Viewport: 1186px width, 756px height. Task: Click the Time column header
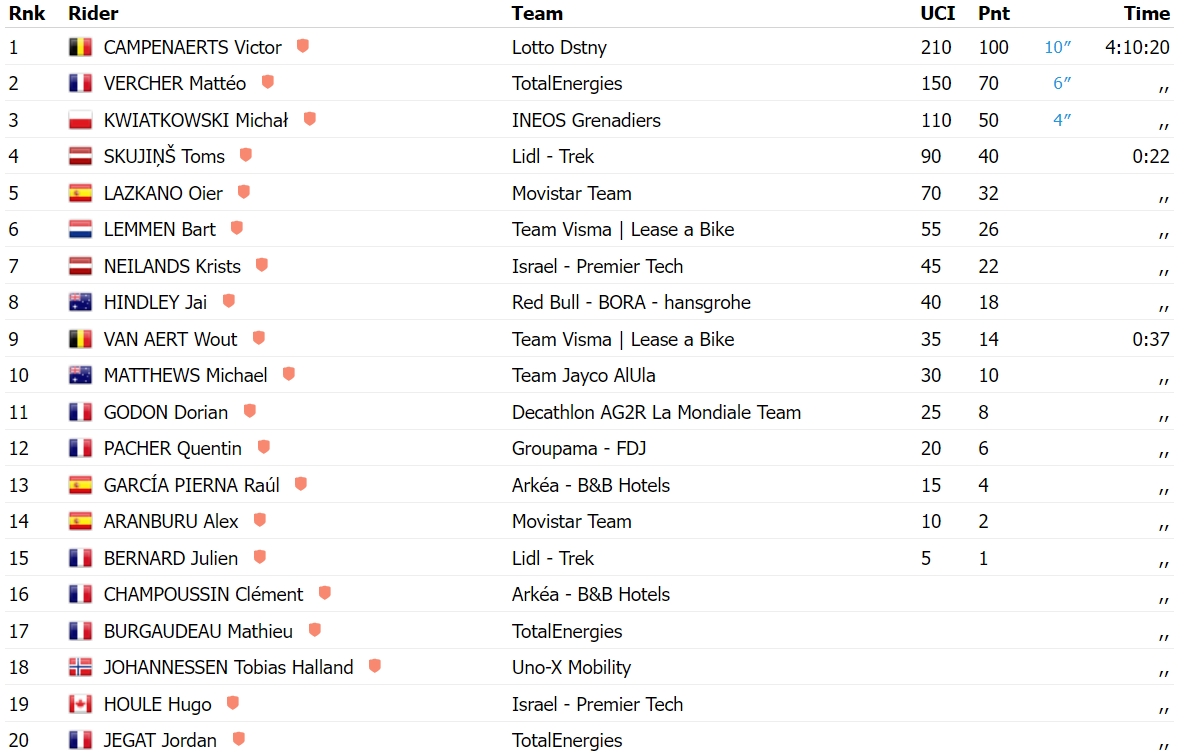1147,14
